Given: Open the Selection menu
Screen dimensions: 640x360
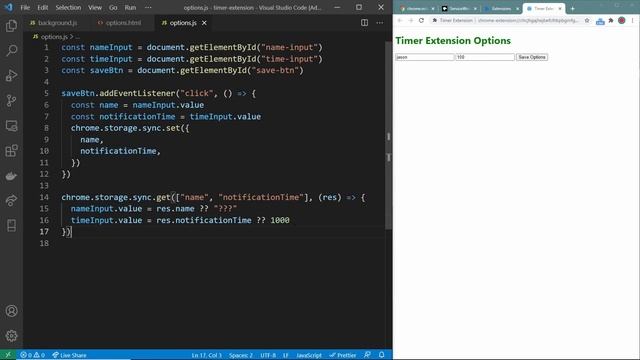Looking at the screenshot, I should [68, 7].
